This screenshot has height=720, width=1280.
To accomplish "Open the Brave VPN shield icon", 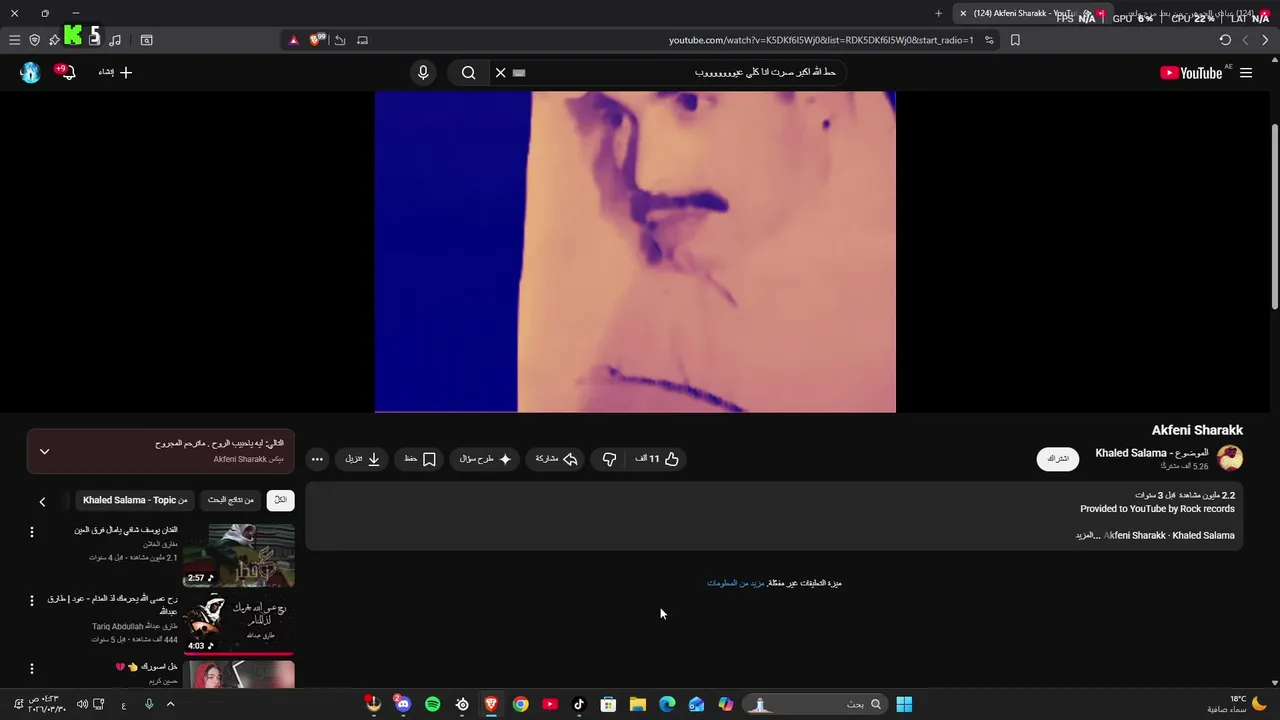I will [34, 40].
